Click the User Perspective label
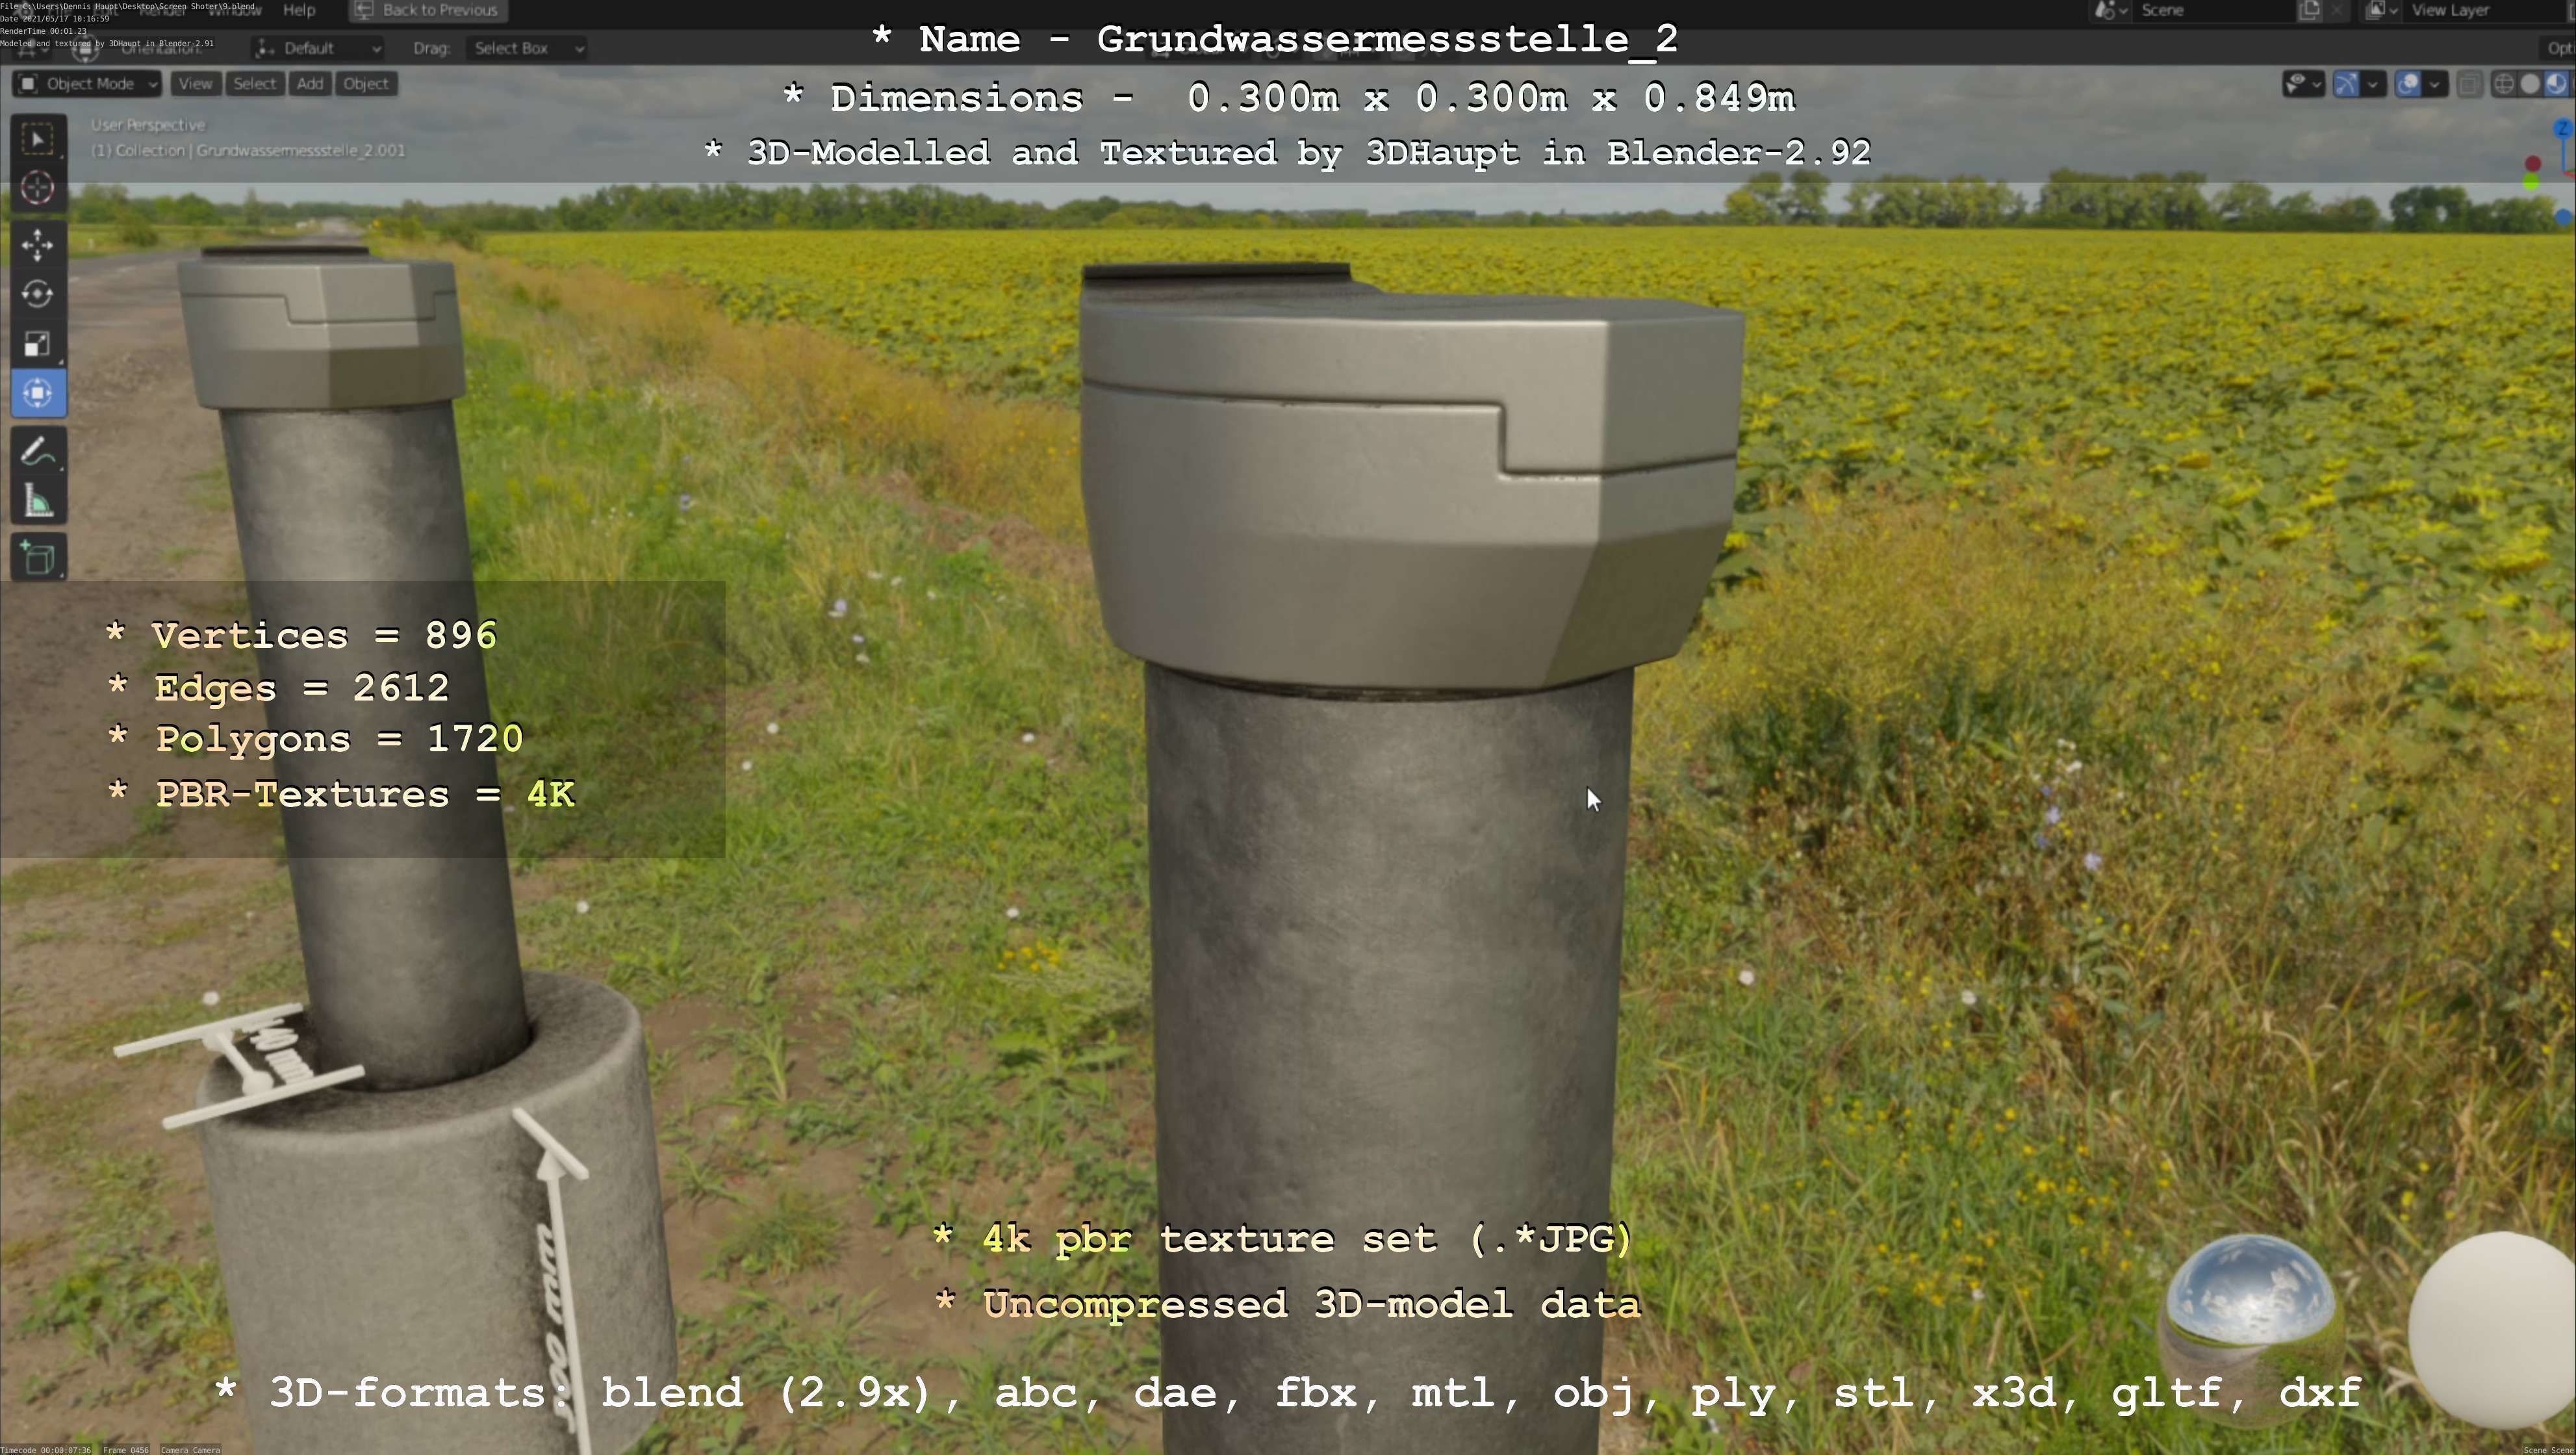 click(x=148, y=125)
